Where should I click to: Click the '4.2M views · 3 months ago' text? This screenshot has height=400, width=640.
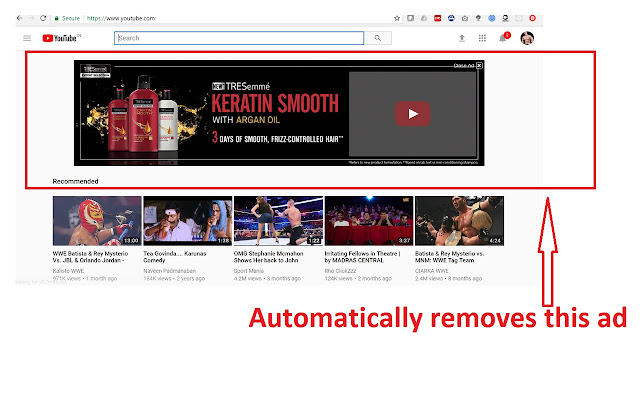click(x=267, y=279)
